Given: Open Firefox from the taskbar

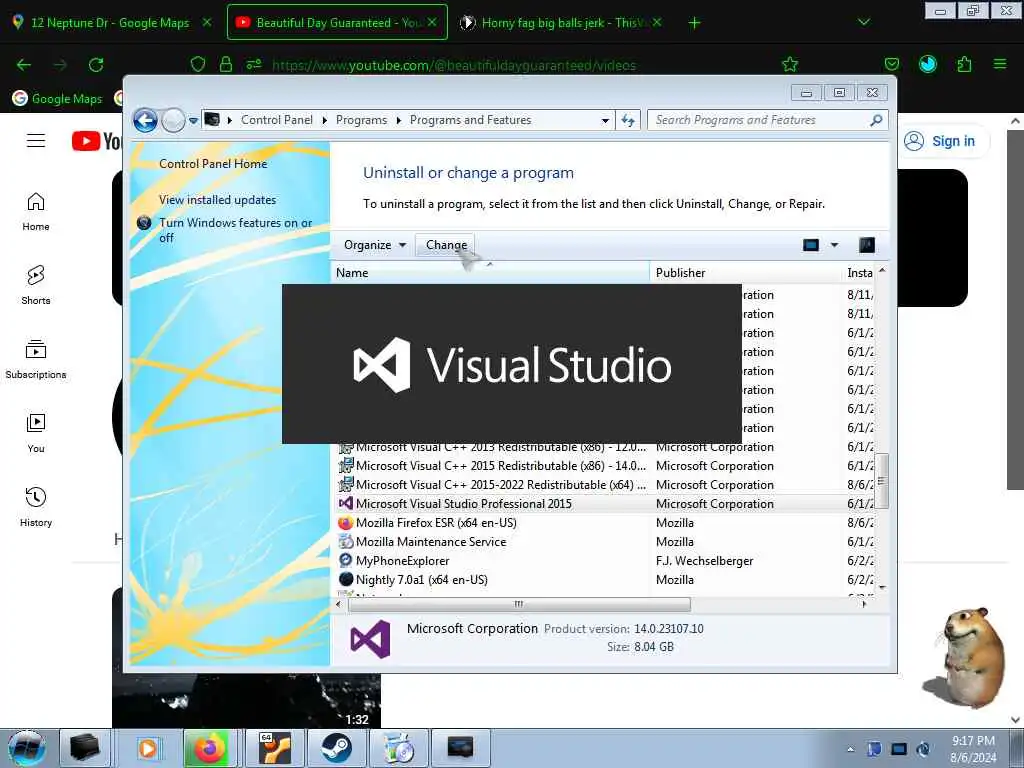Looking at the screenshot, I should click(210, 748).
